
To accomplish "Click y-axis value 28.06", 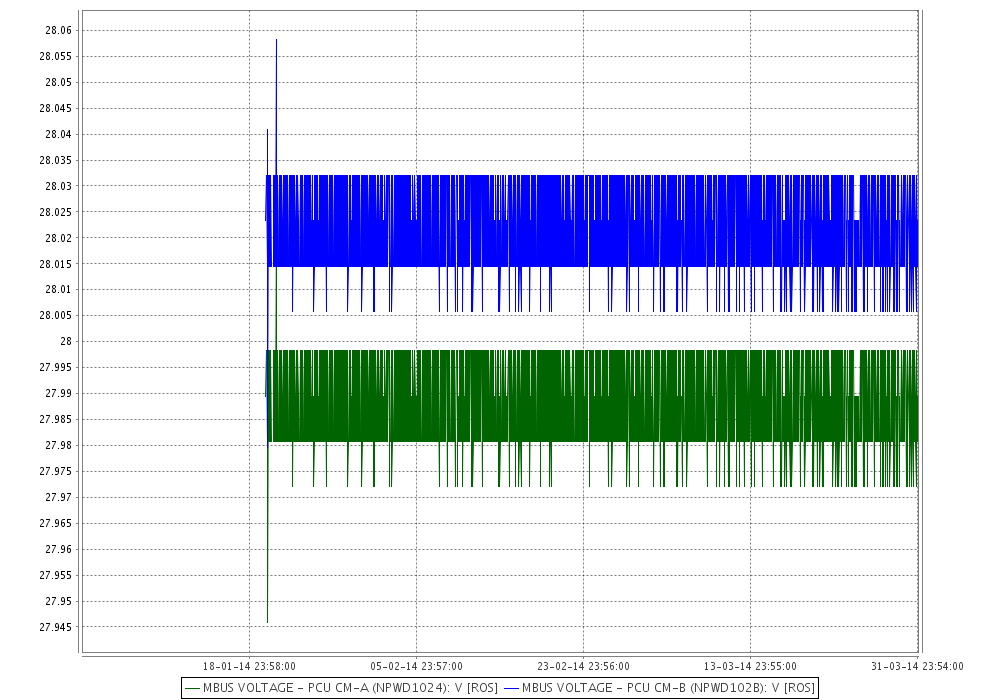I will (59, 30).
